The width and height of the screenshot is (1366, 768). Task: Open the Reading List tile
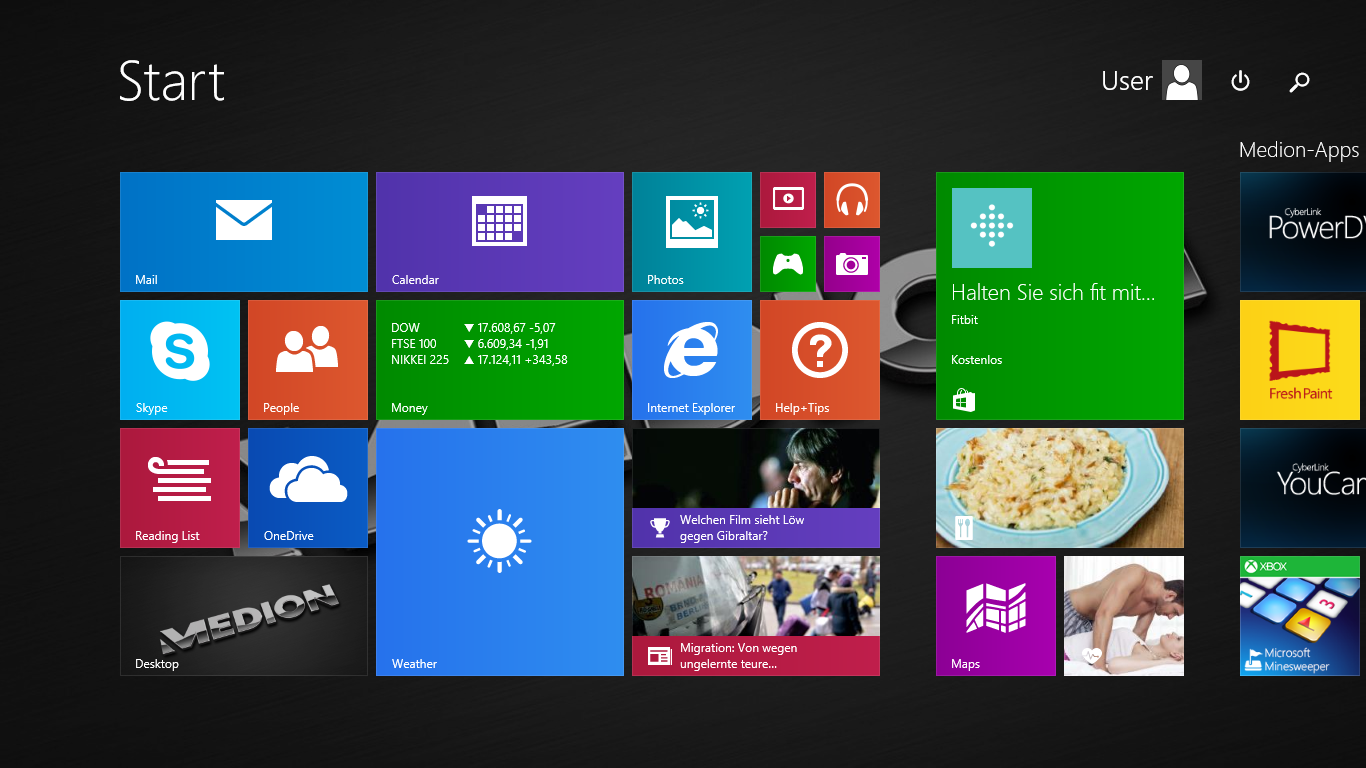(180, 488)
